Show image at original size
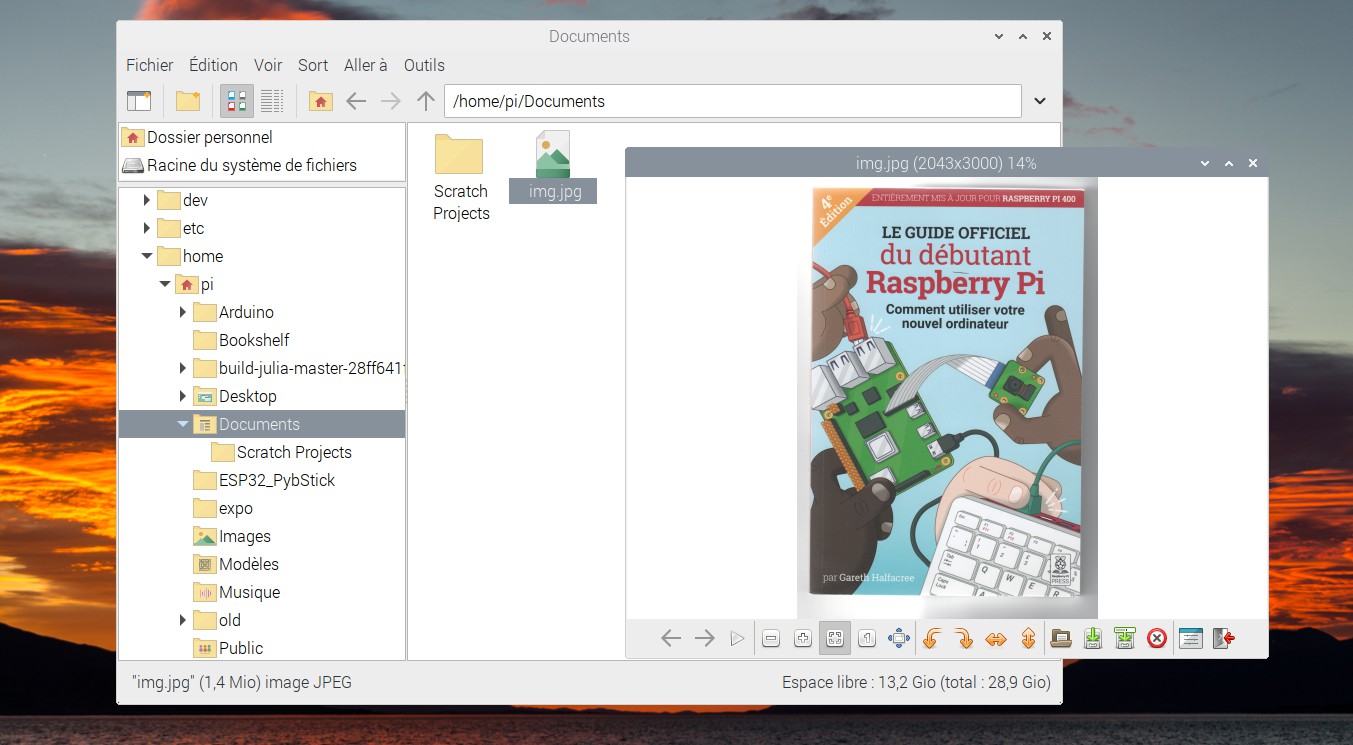Screen dimensions: 1353x745 [867, 638]
